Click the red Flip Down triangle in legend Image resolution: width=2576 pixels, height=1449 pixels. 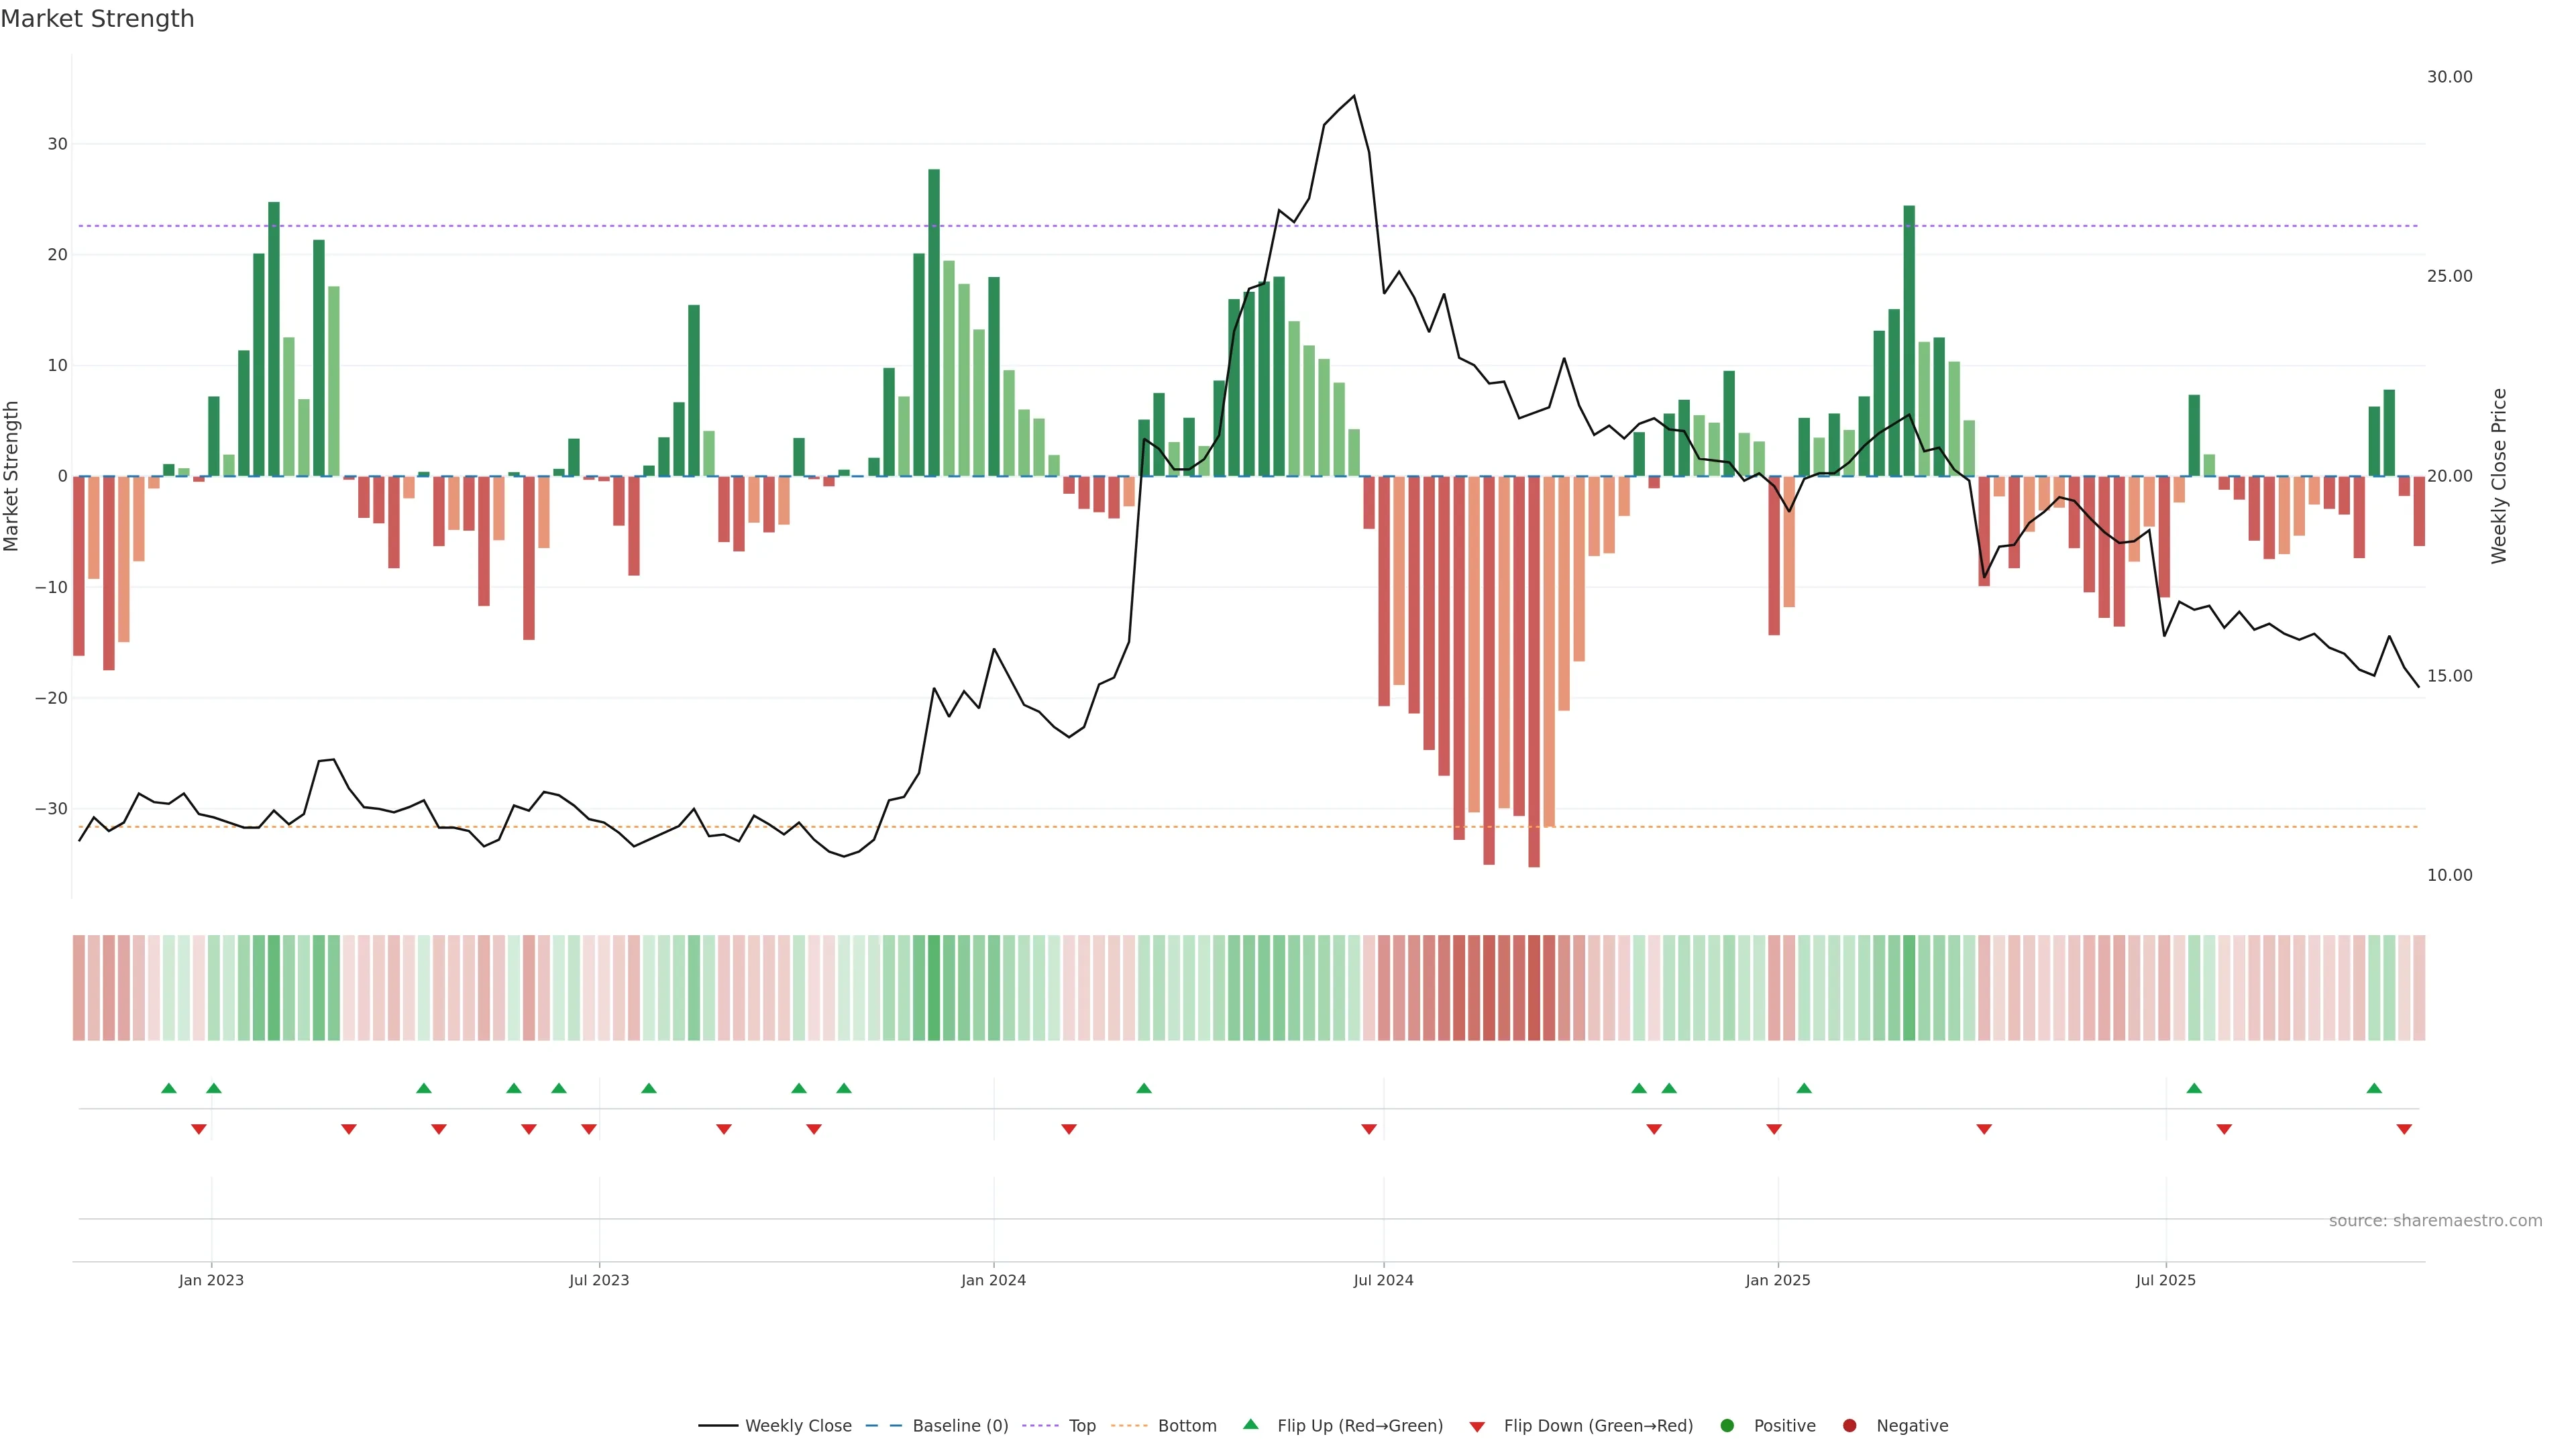click(1477, 1427)
